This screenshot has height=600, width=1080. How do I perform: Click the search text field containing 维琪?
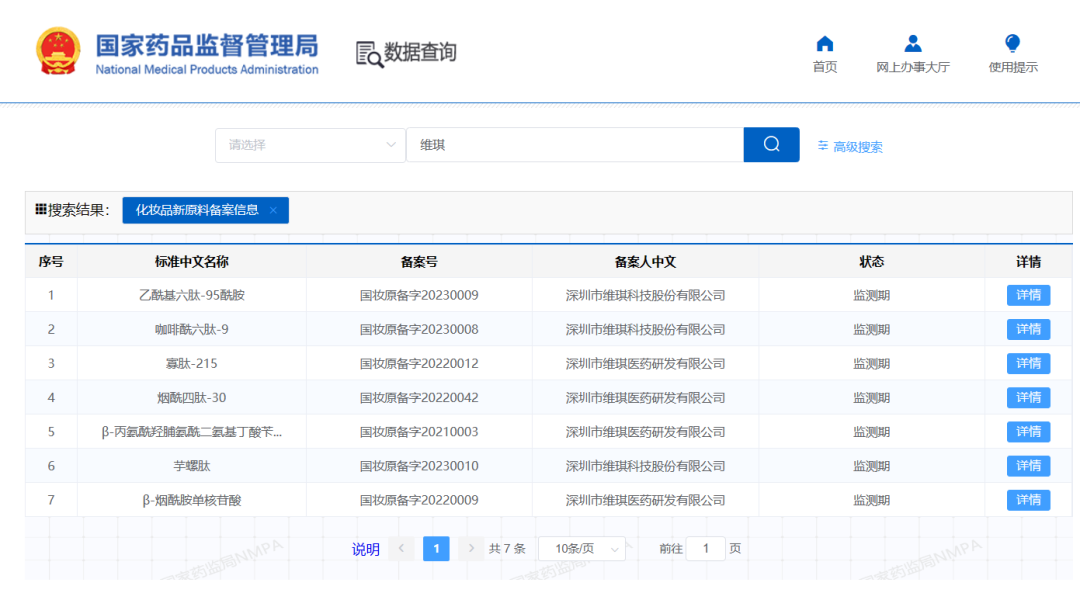point(575,145)
